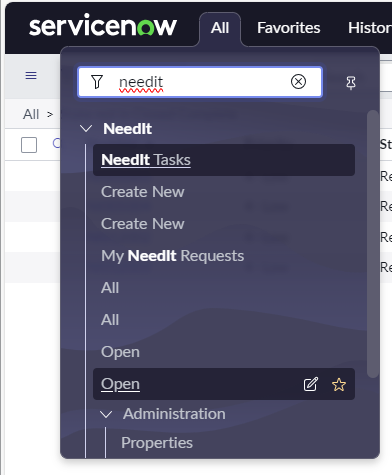Open the History tab
Viewport: 392px width, 475px height.
(370, 28)
